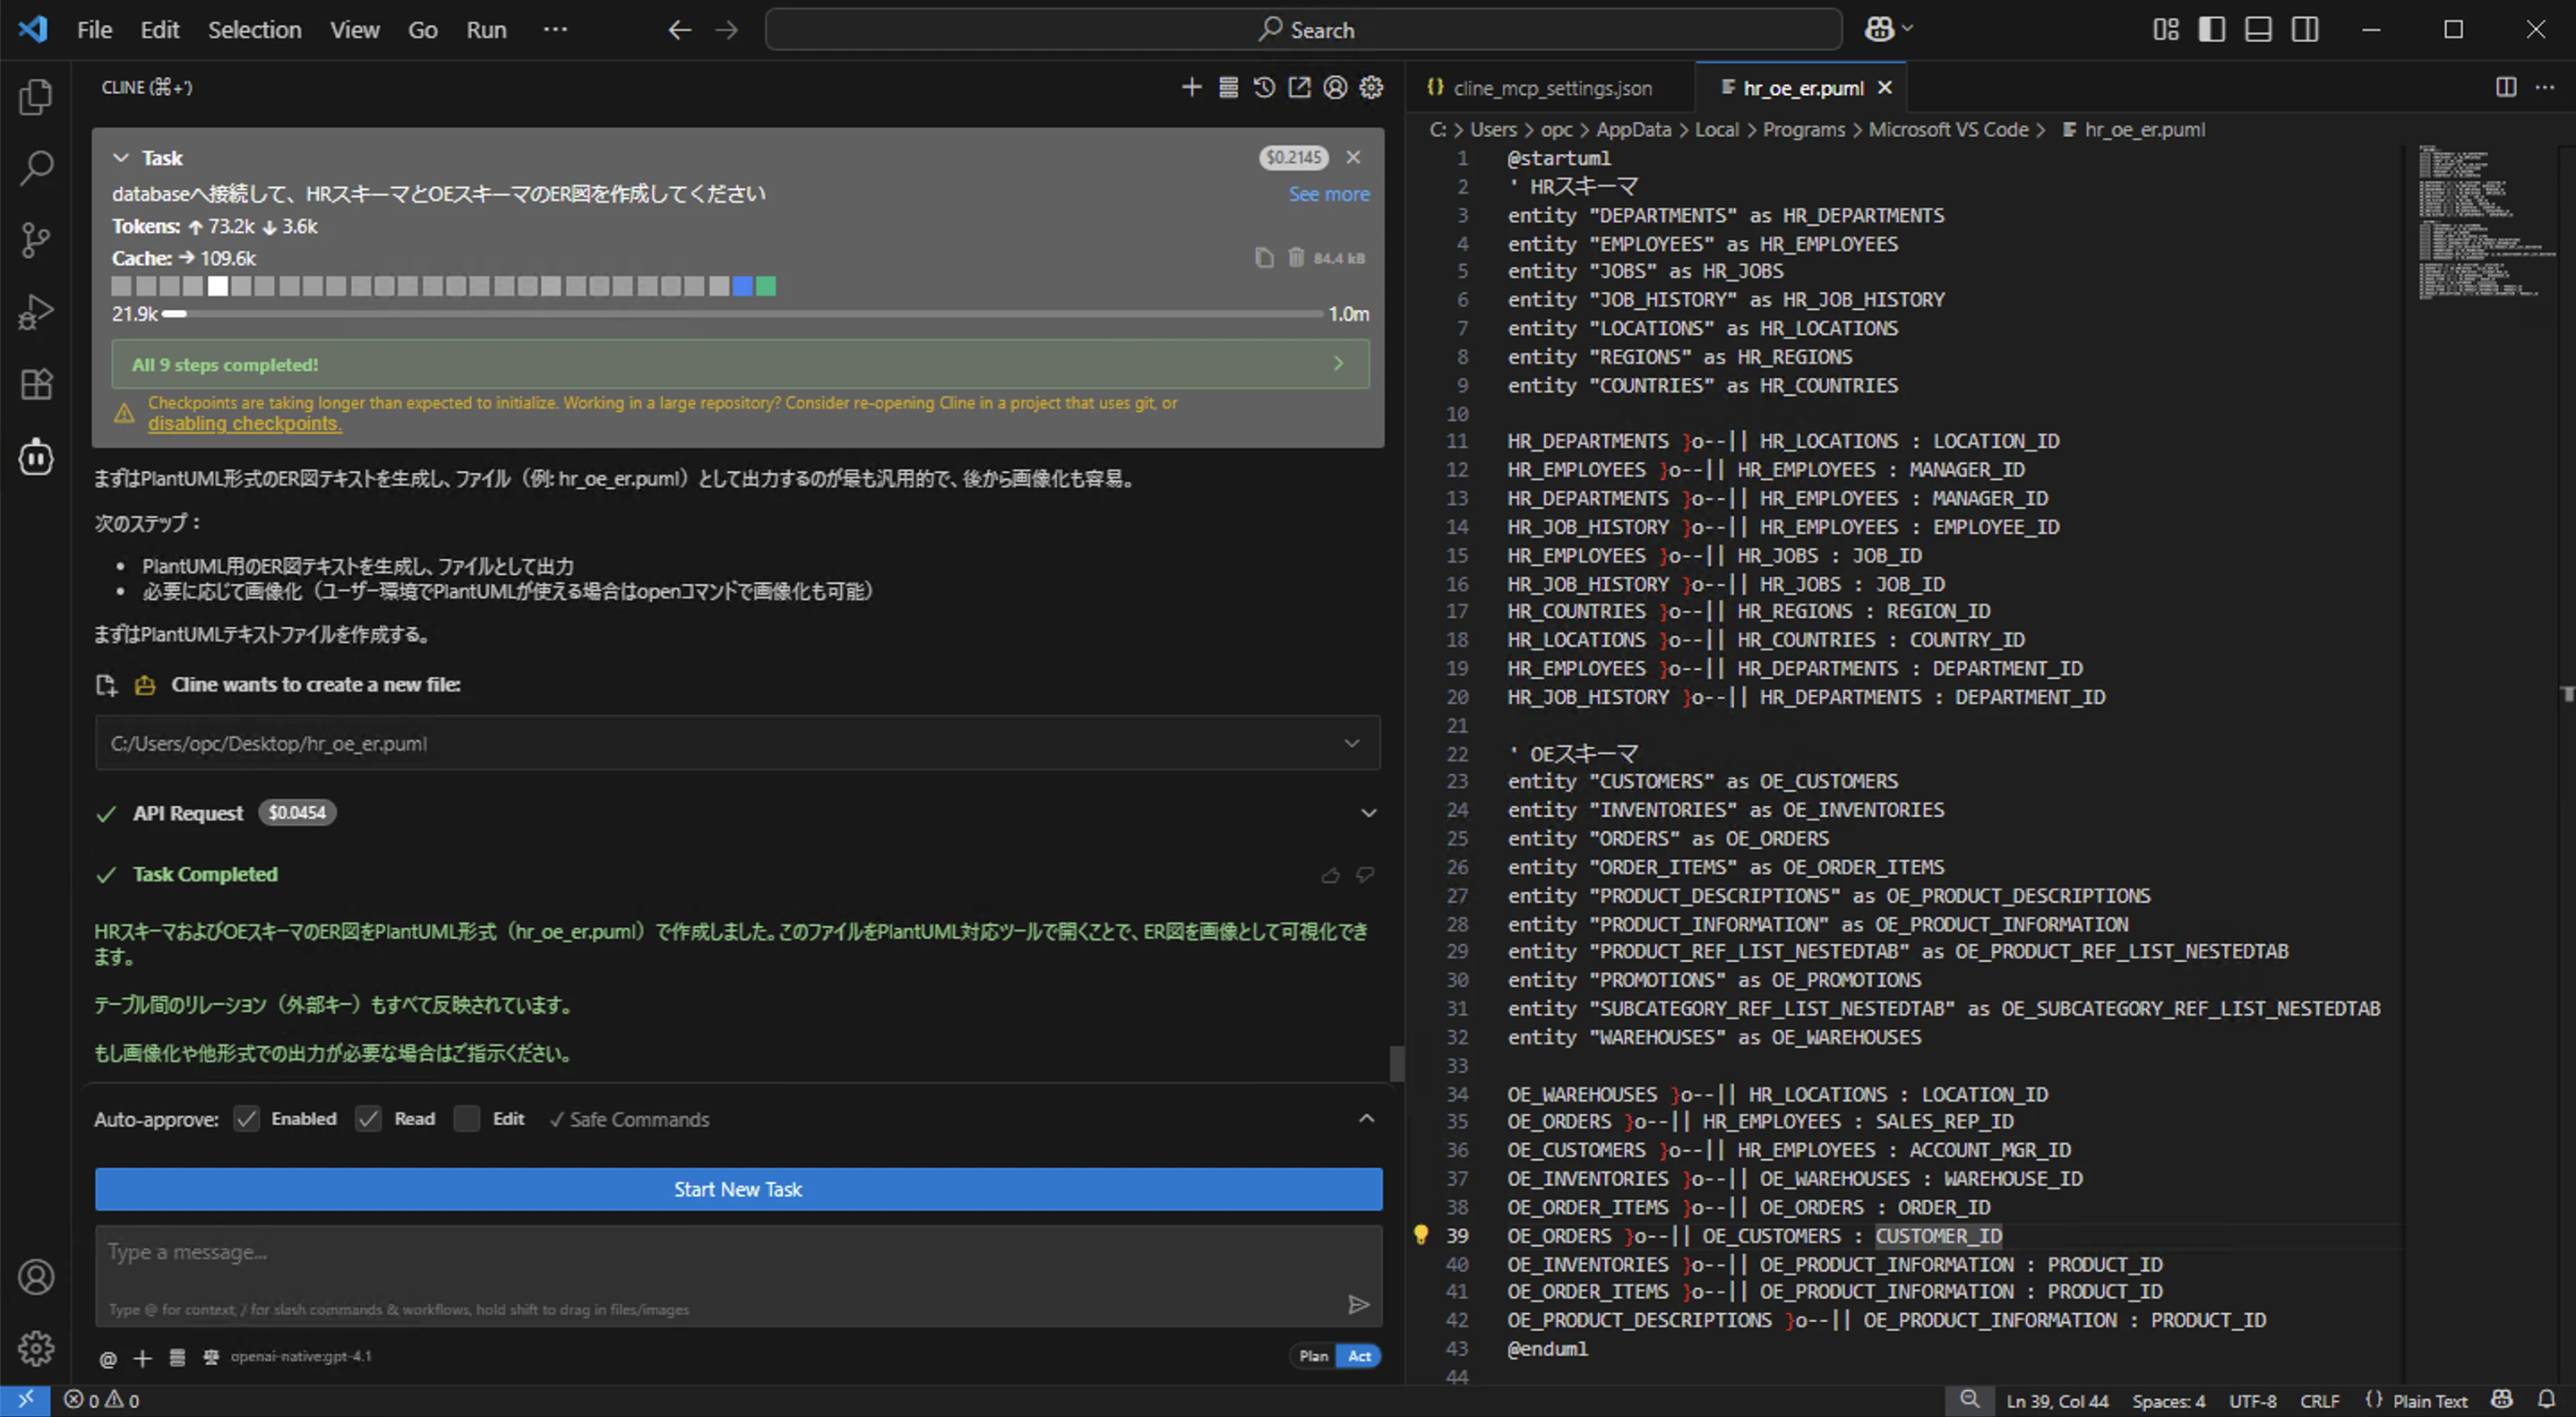
Task: Open the View menu
Action: pos(354,30)
